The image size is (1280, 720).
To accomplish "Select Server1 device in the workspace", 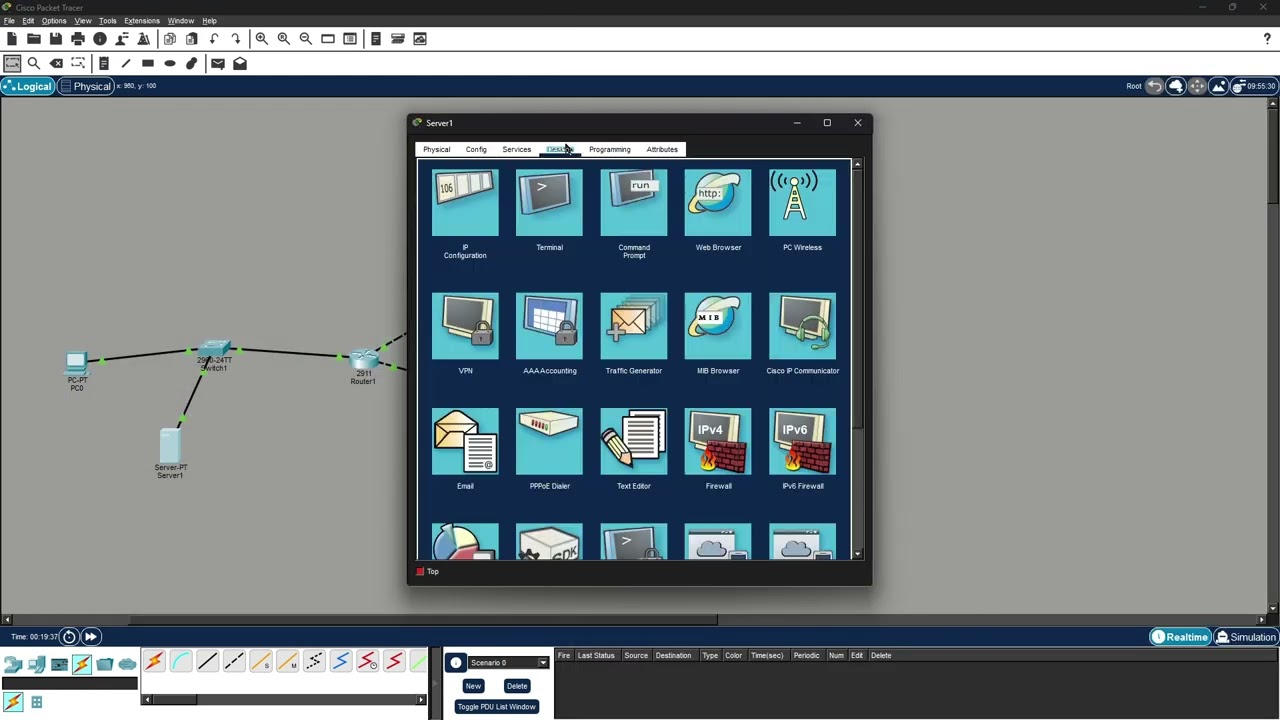I will pyautogui.click(x=171, y=444).
